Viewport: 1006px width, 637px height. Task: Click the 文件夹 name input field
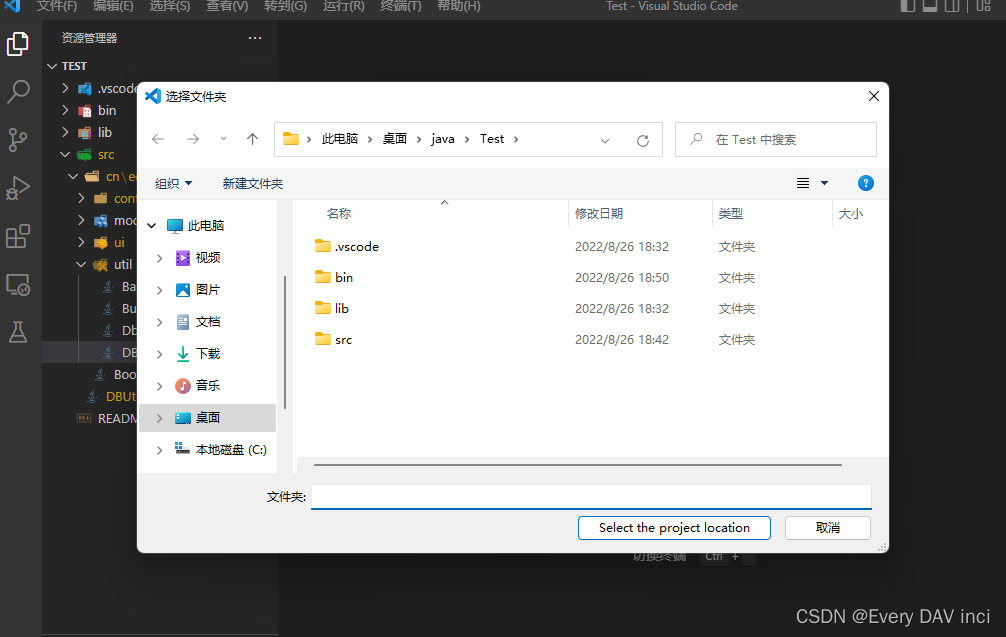[591, 497]
